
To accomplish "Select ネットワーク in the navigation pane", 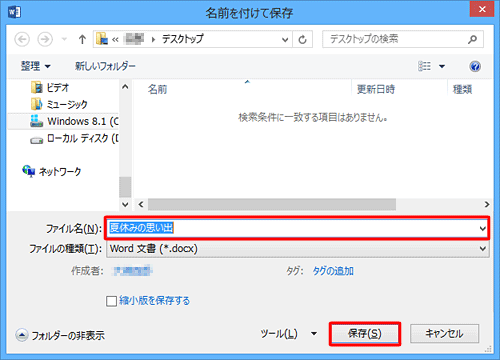I will 52,171.
